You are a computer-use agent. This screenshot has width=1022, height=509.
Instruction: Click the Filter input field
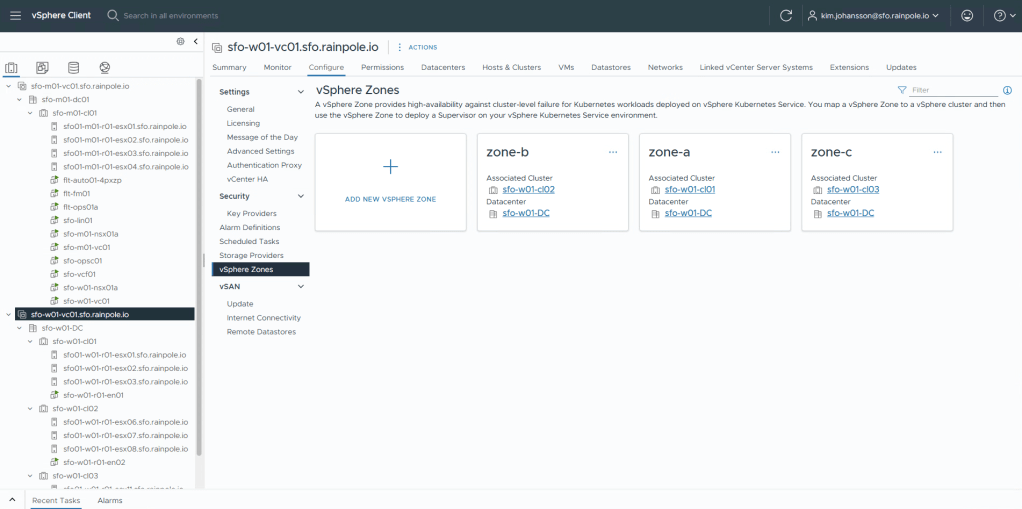pyautogui.click(x=953, y=90)
